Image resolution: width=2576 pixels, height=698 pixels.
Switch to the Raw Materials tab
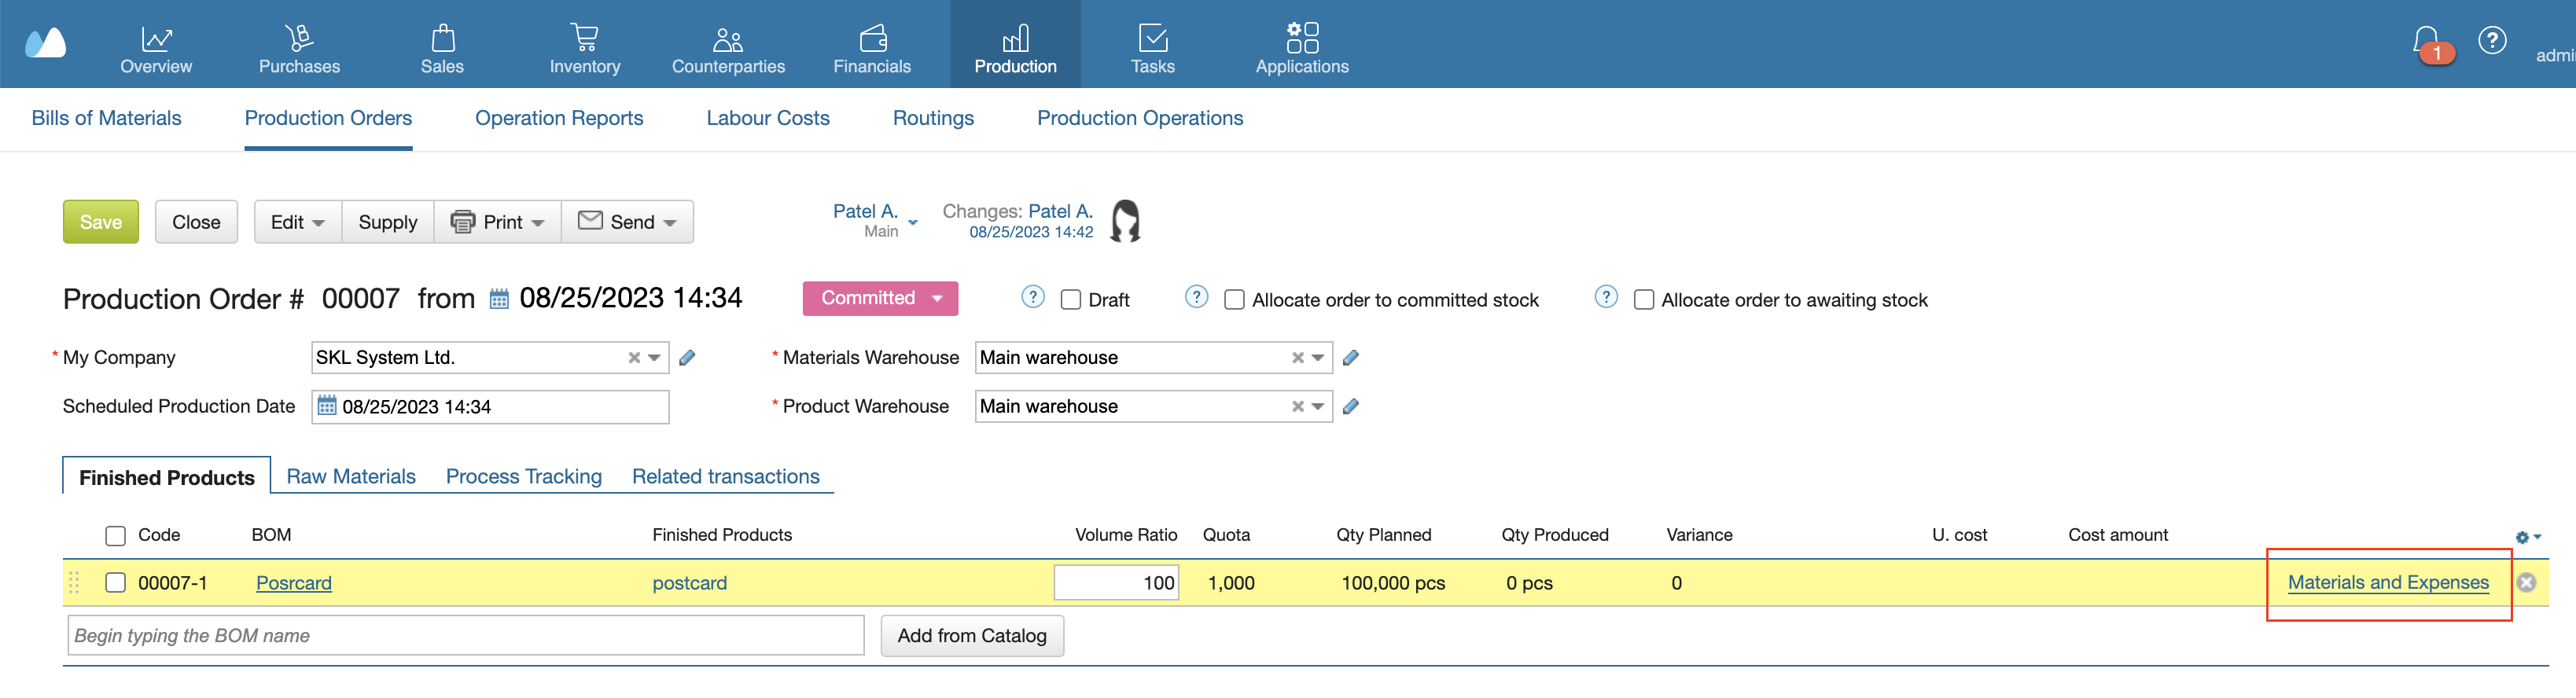point(351,477)
